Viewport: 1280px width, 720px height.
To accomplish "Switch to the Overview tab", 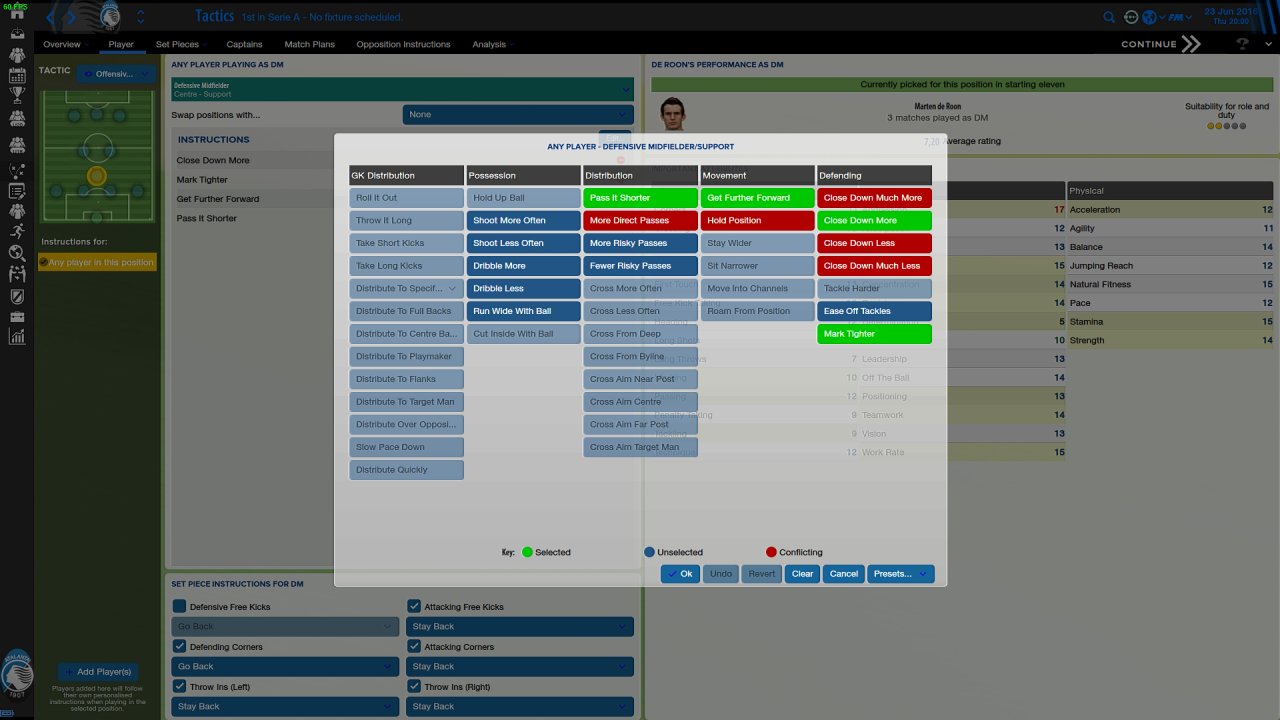I will tap(62, 44).
